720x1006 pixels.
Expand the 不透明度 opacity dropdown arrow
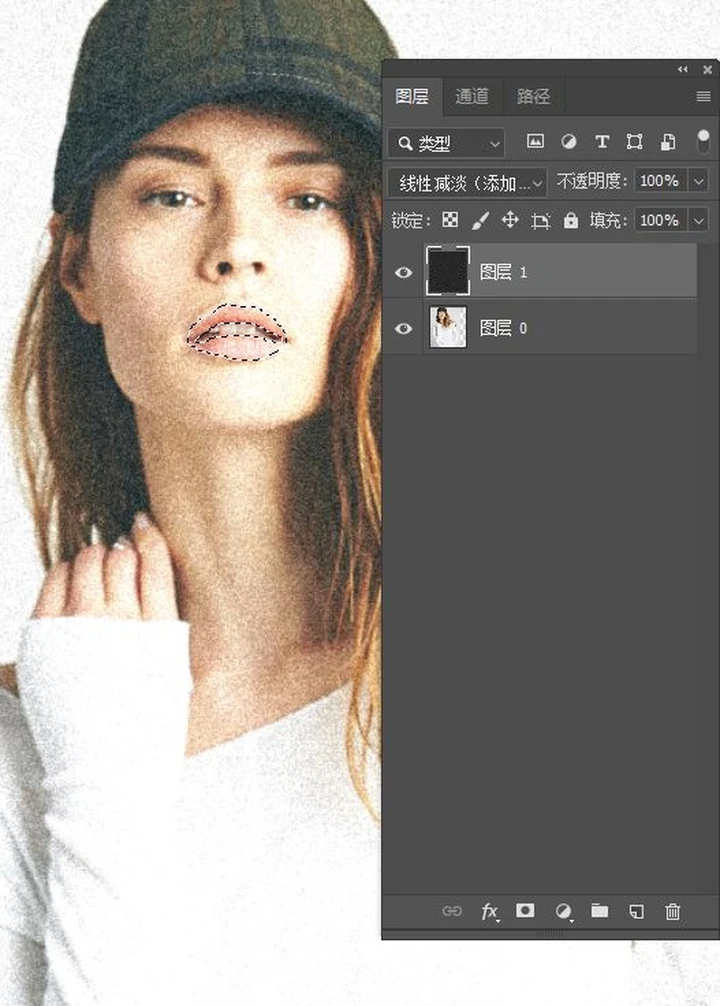pos(697,182)
